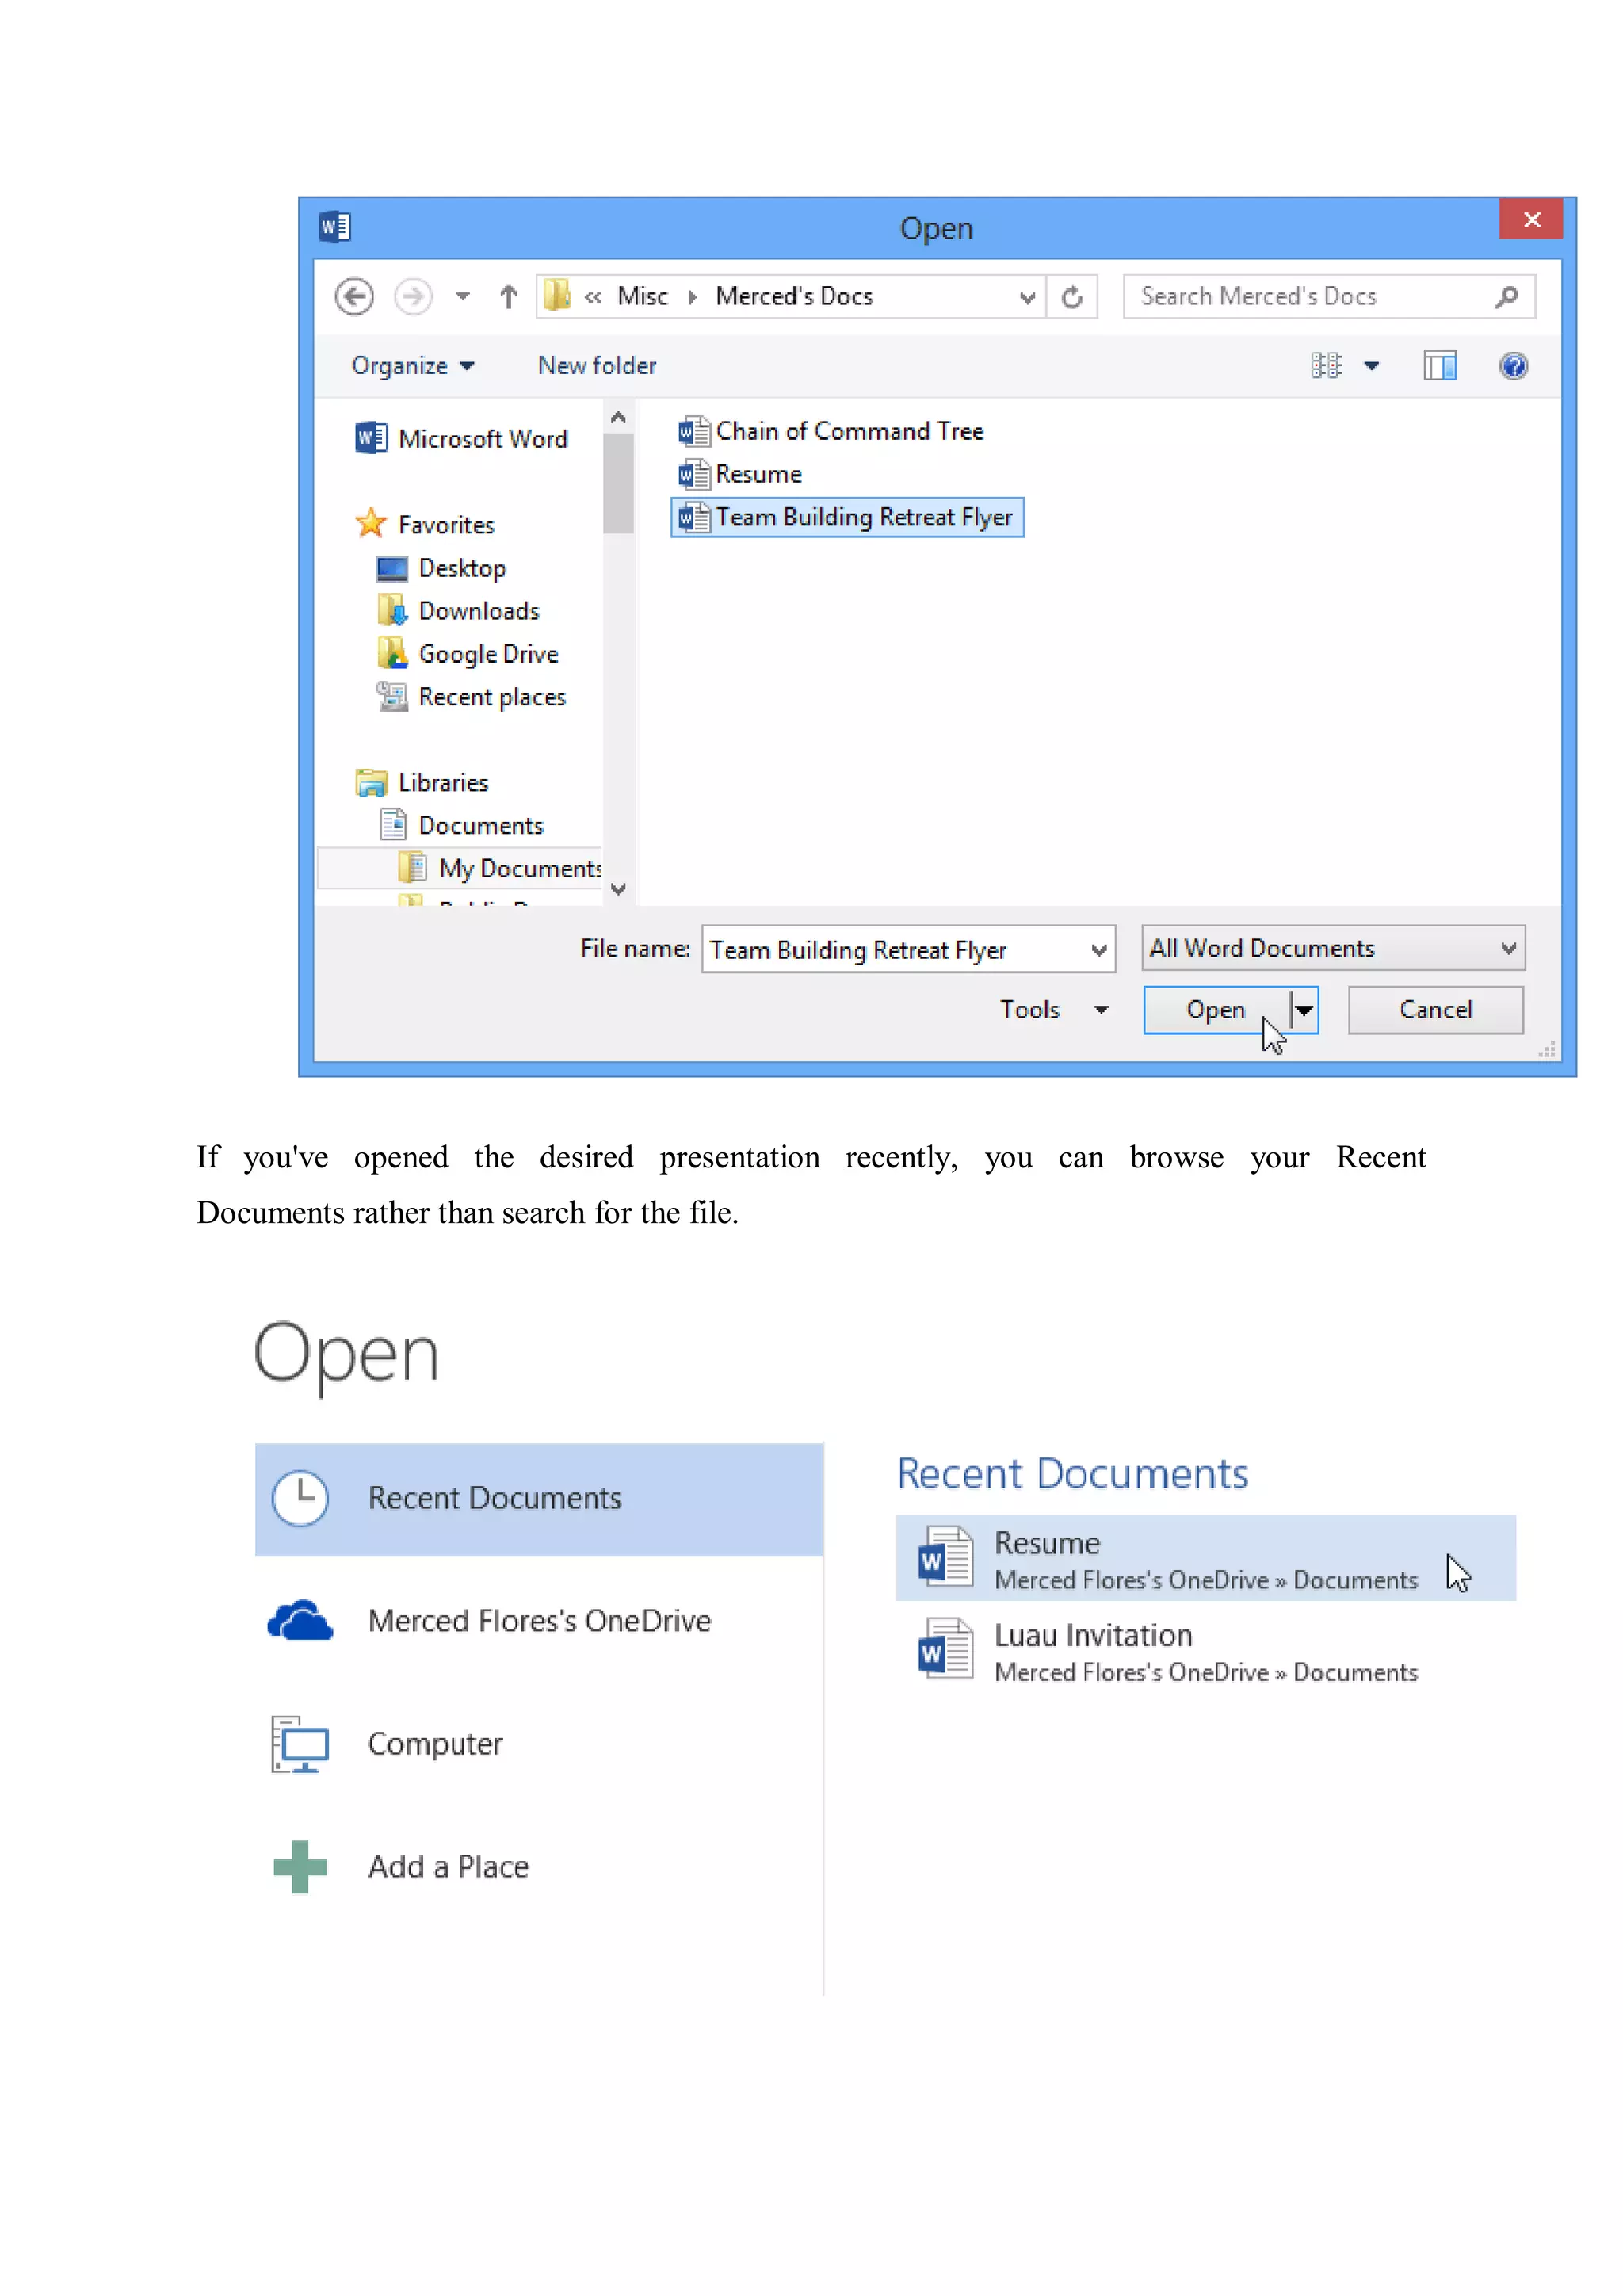The height and width of the screenshot is (2296, 1623).
Task: Select Team Building Retreat Flyer file
Action: point(846,517)
